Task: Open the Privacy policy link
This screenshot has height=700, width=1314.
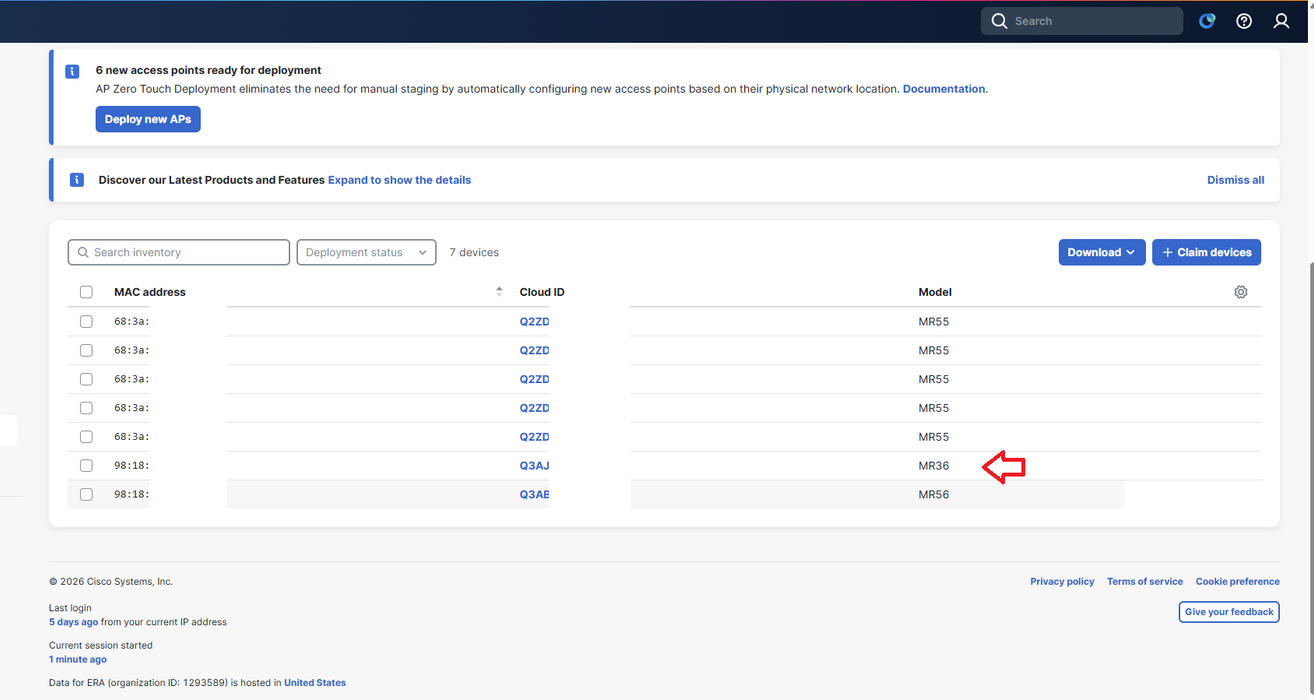Action: click(x=1062, y=581)
